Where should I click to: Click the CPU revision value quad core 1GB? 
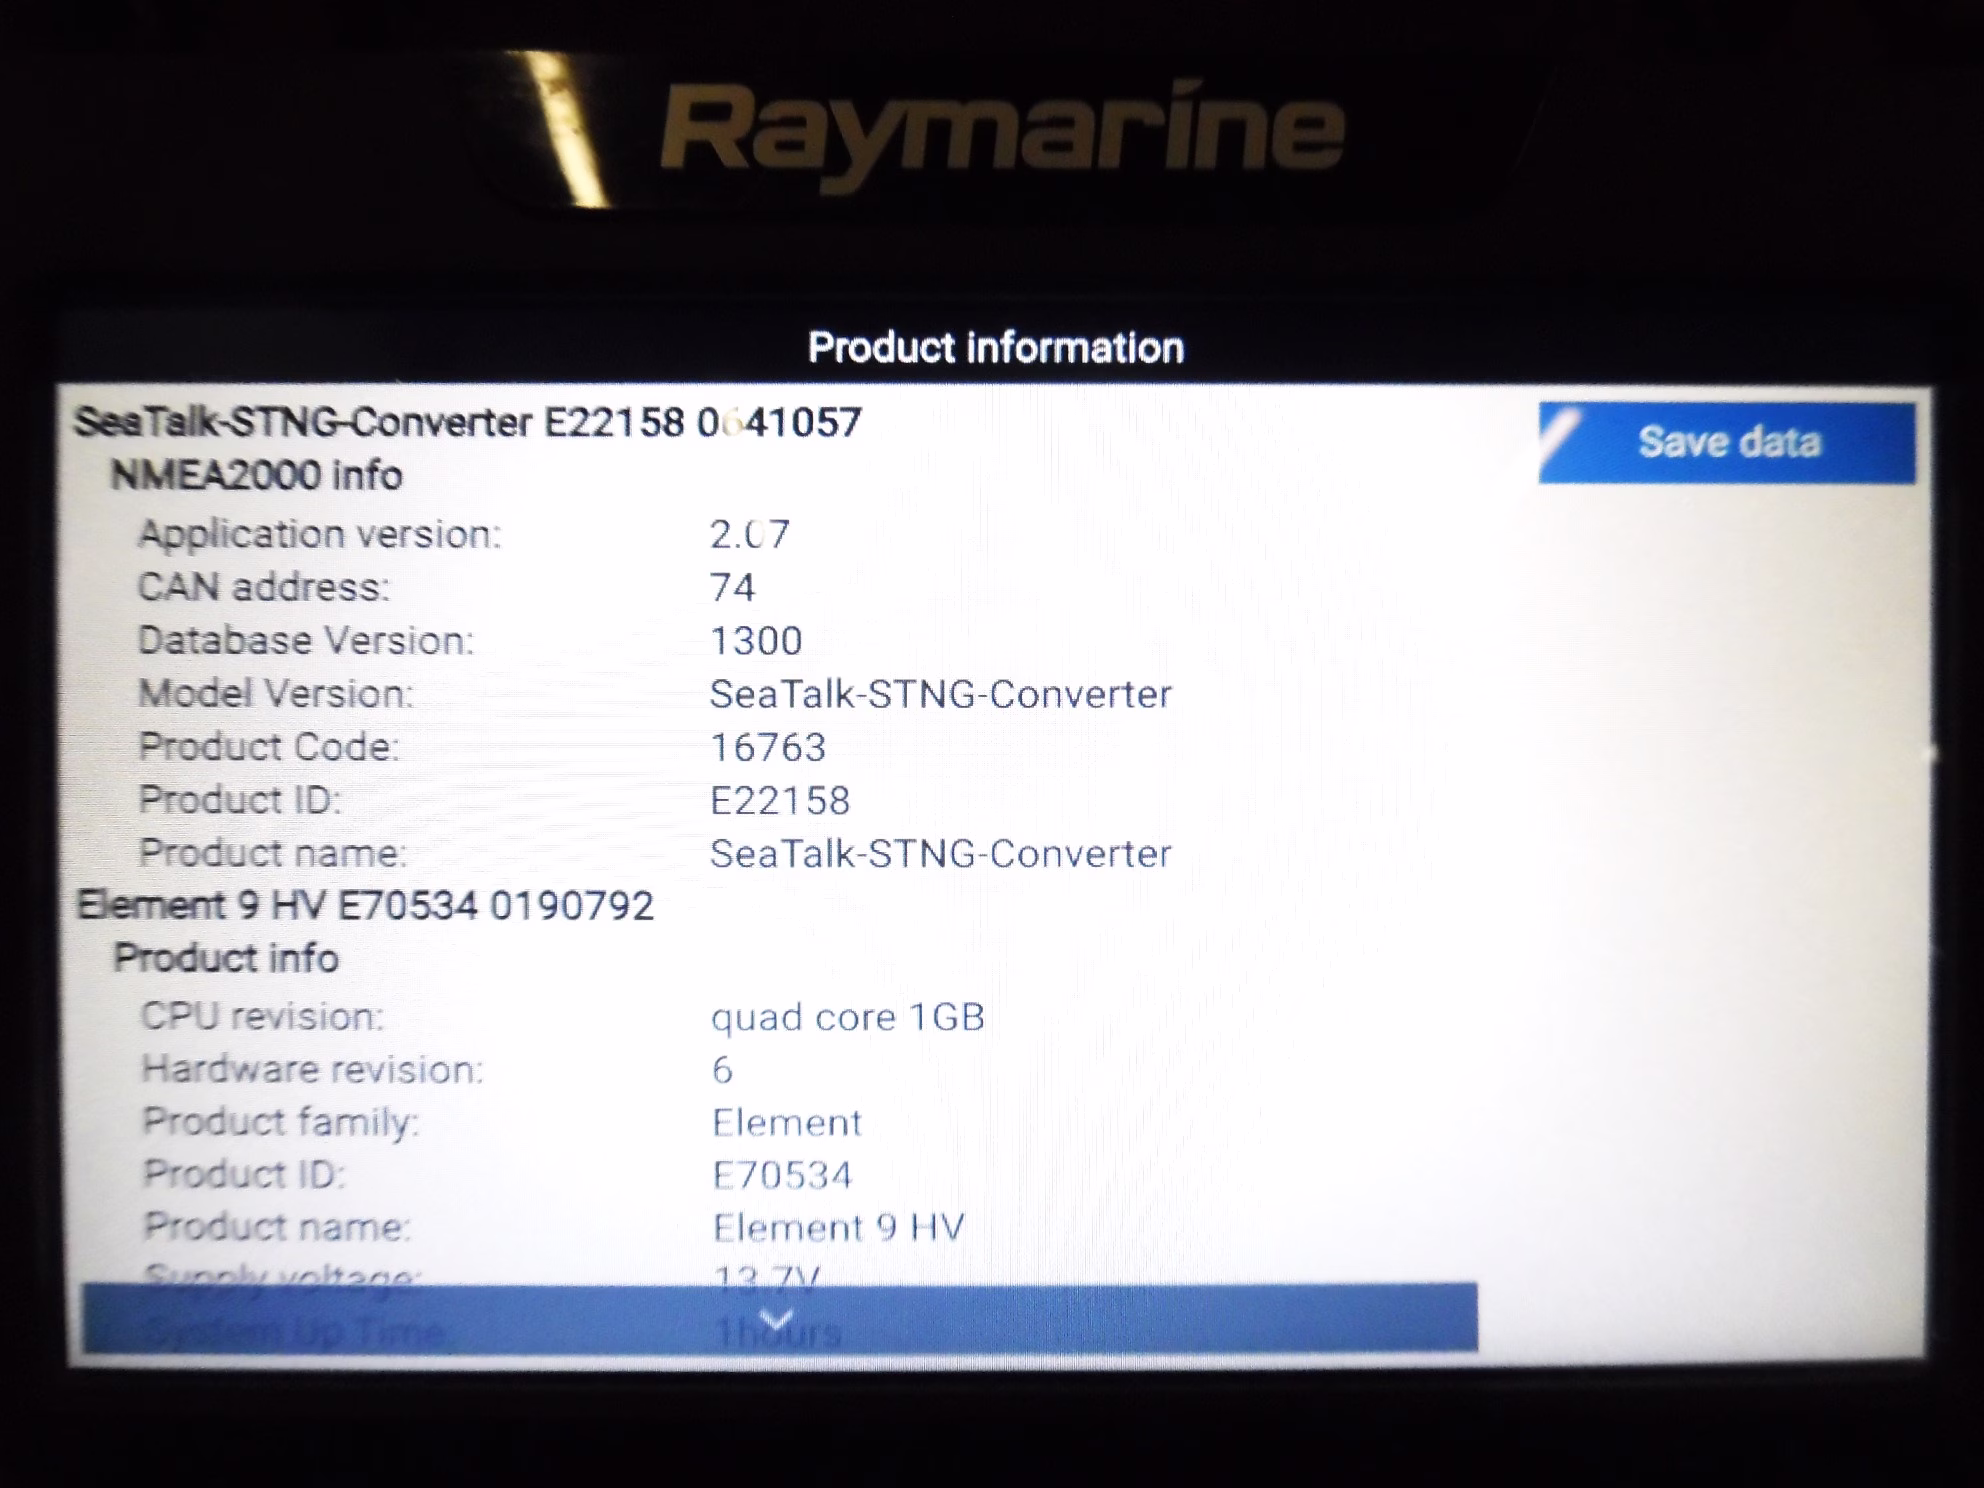(848, 1017)
